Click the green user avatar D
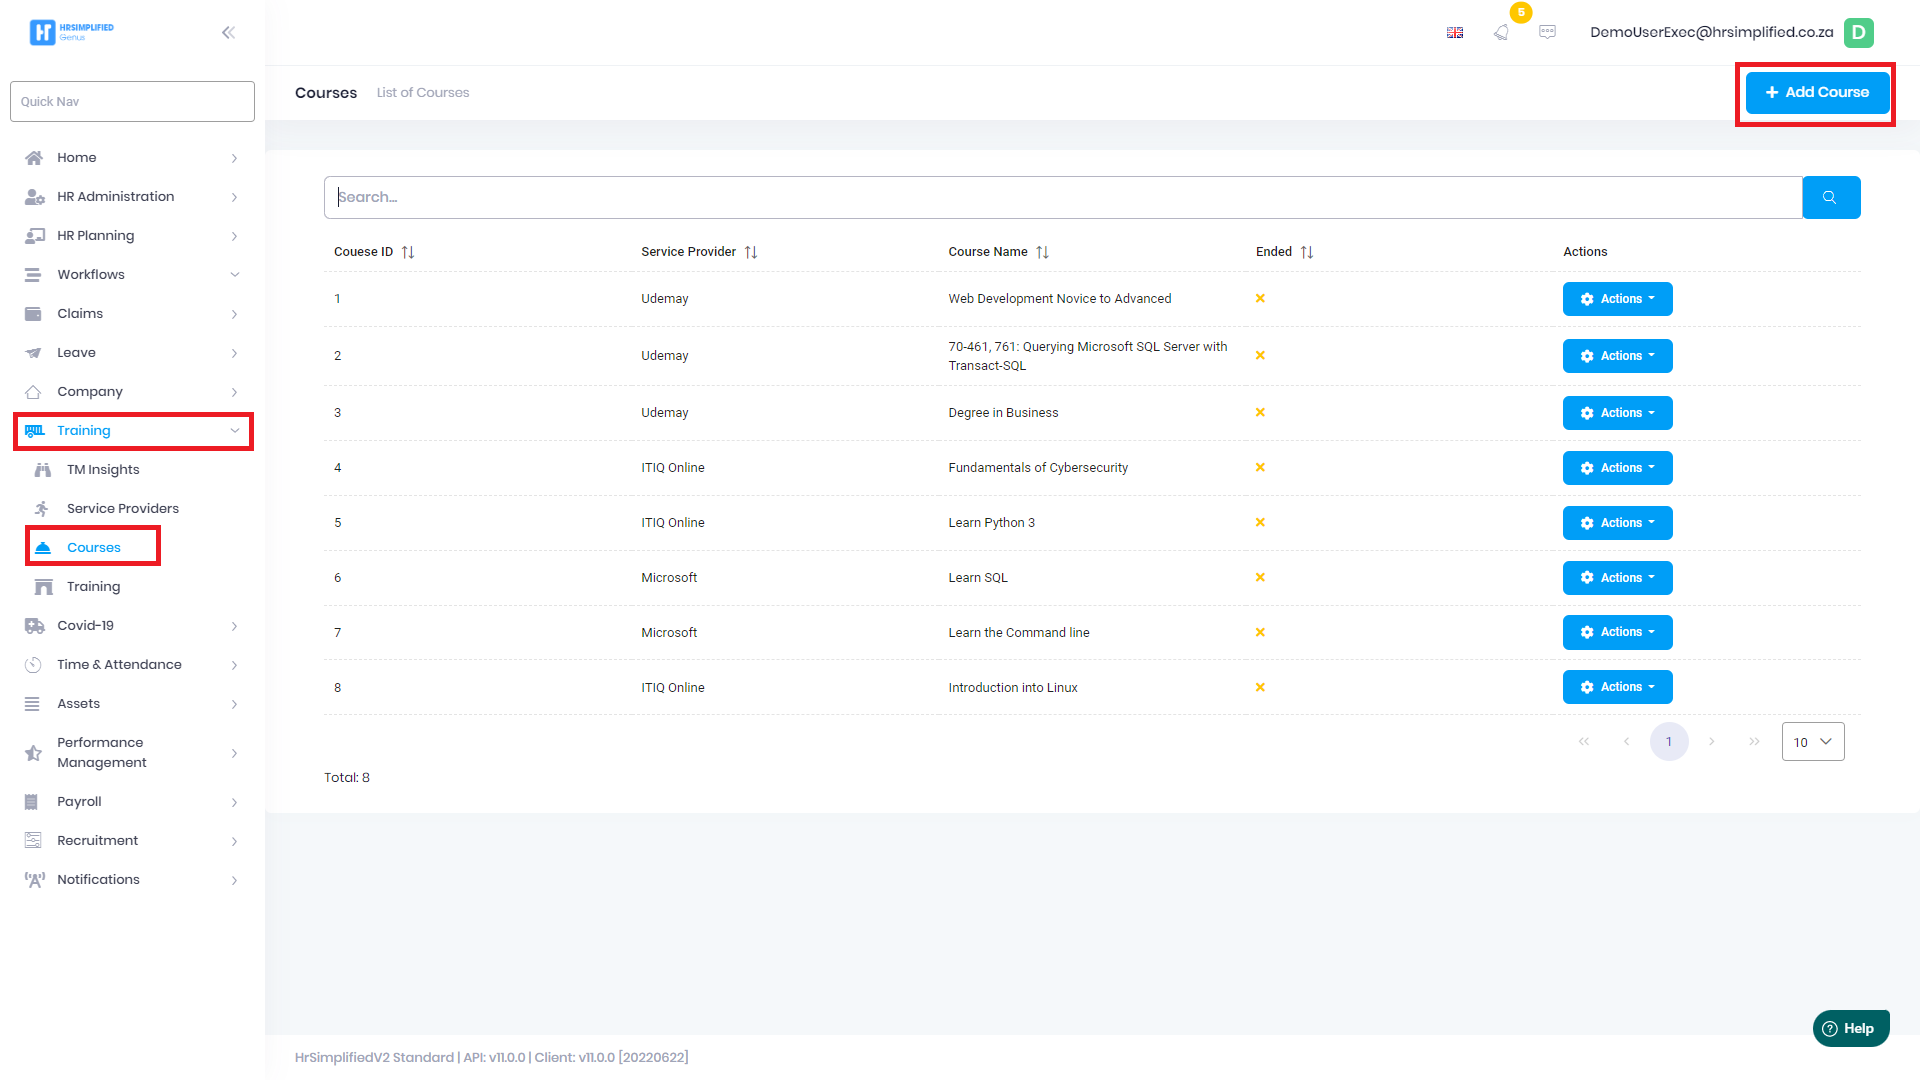Viewport: 1920px width, 1080px height. click(1858, 32)
